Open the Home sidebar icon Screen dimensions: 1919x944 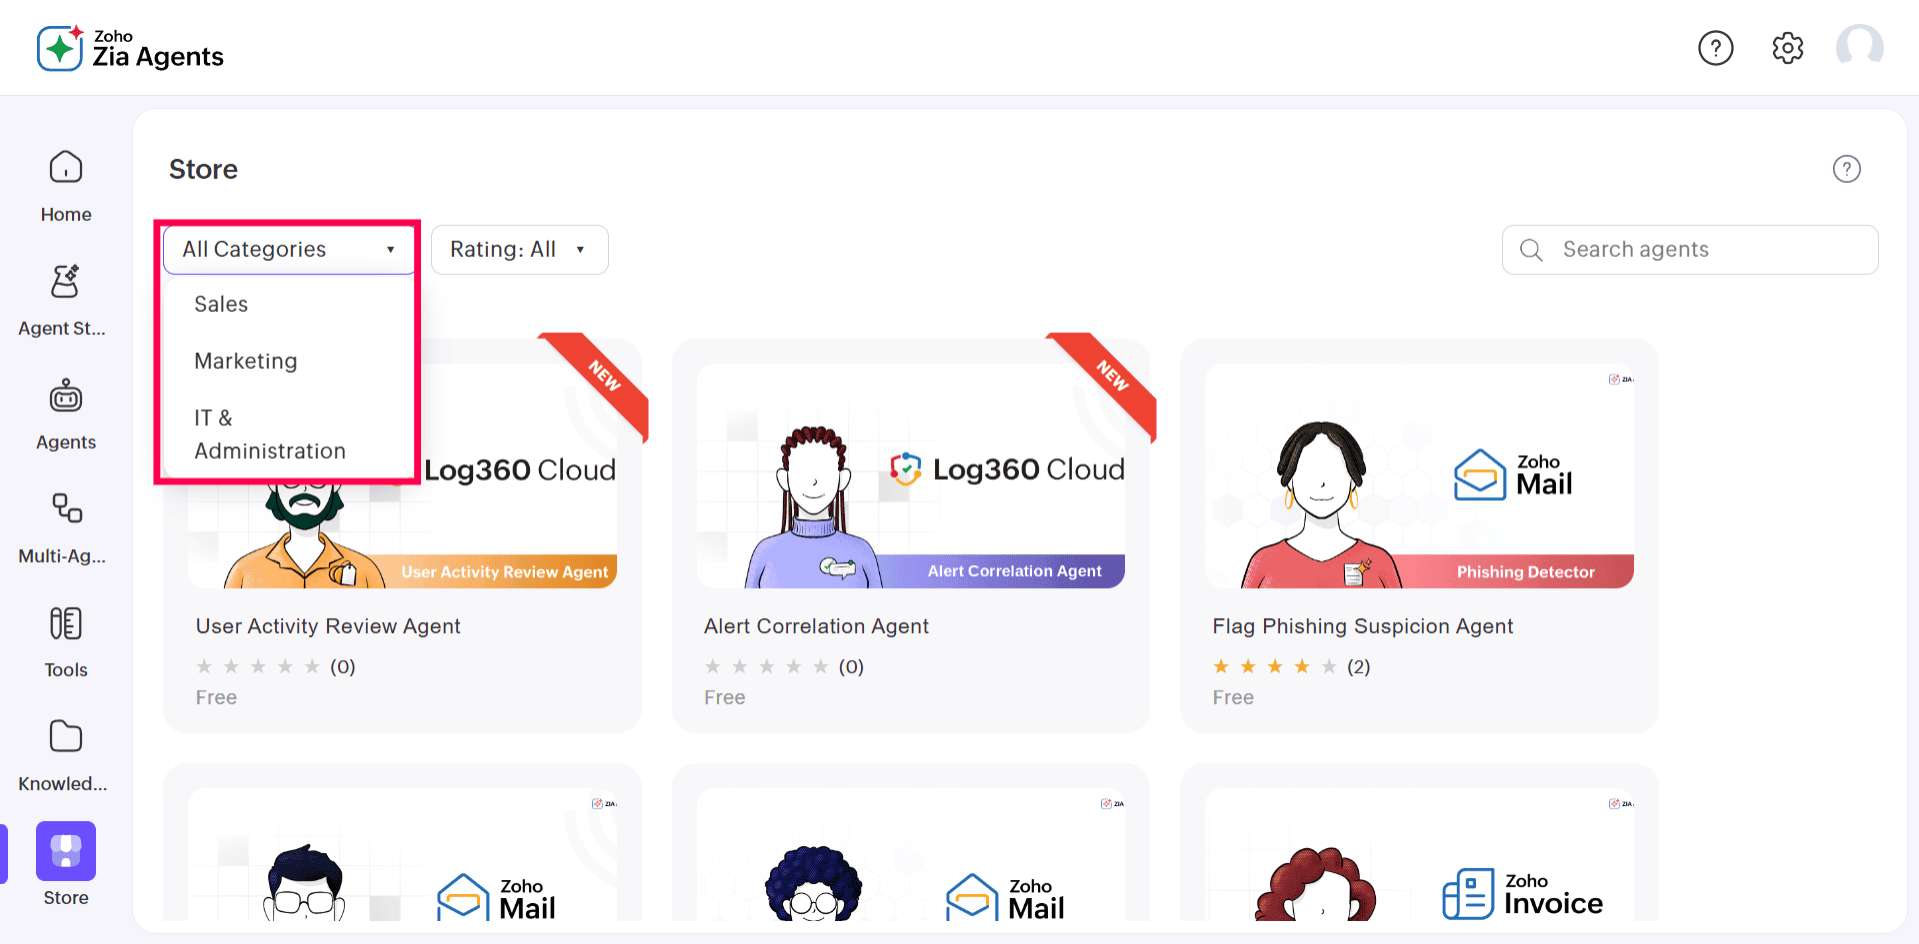pos(66,168)
